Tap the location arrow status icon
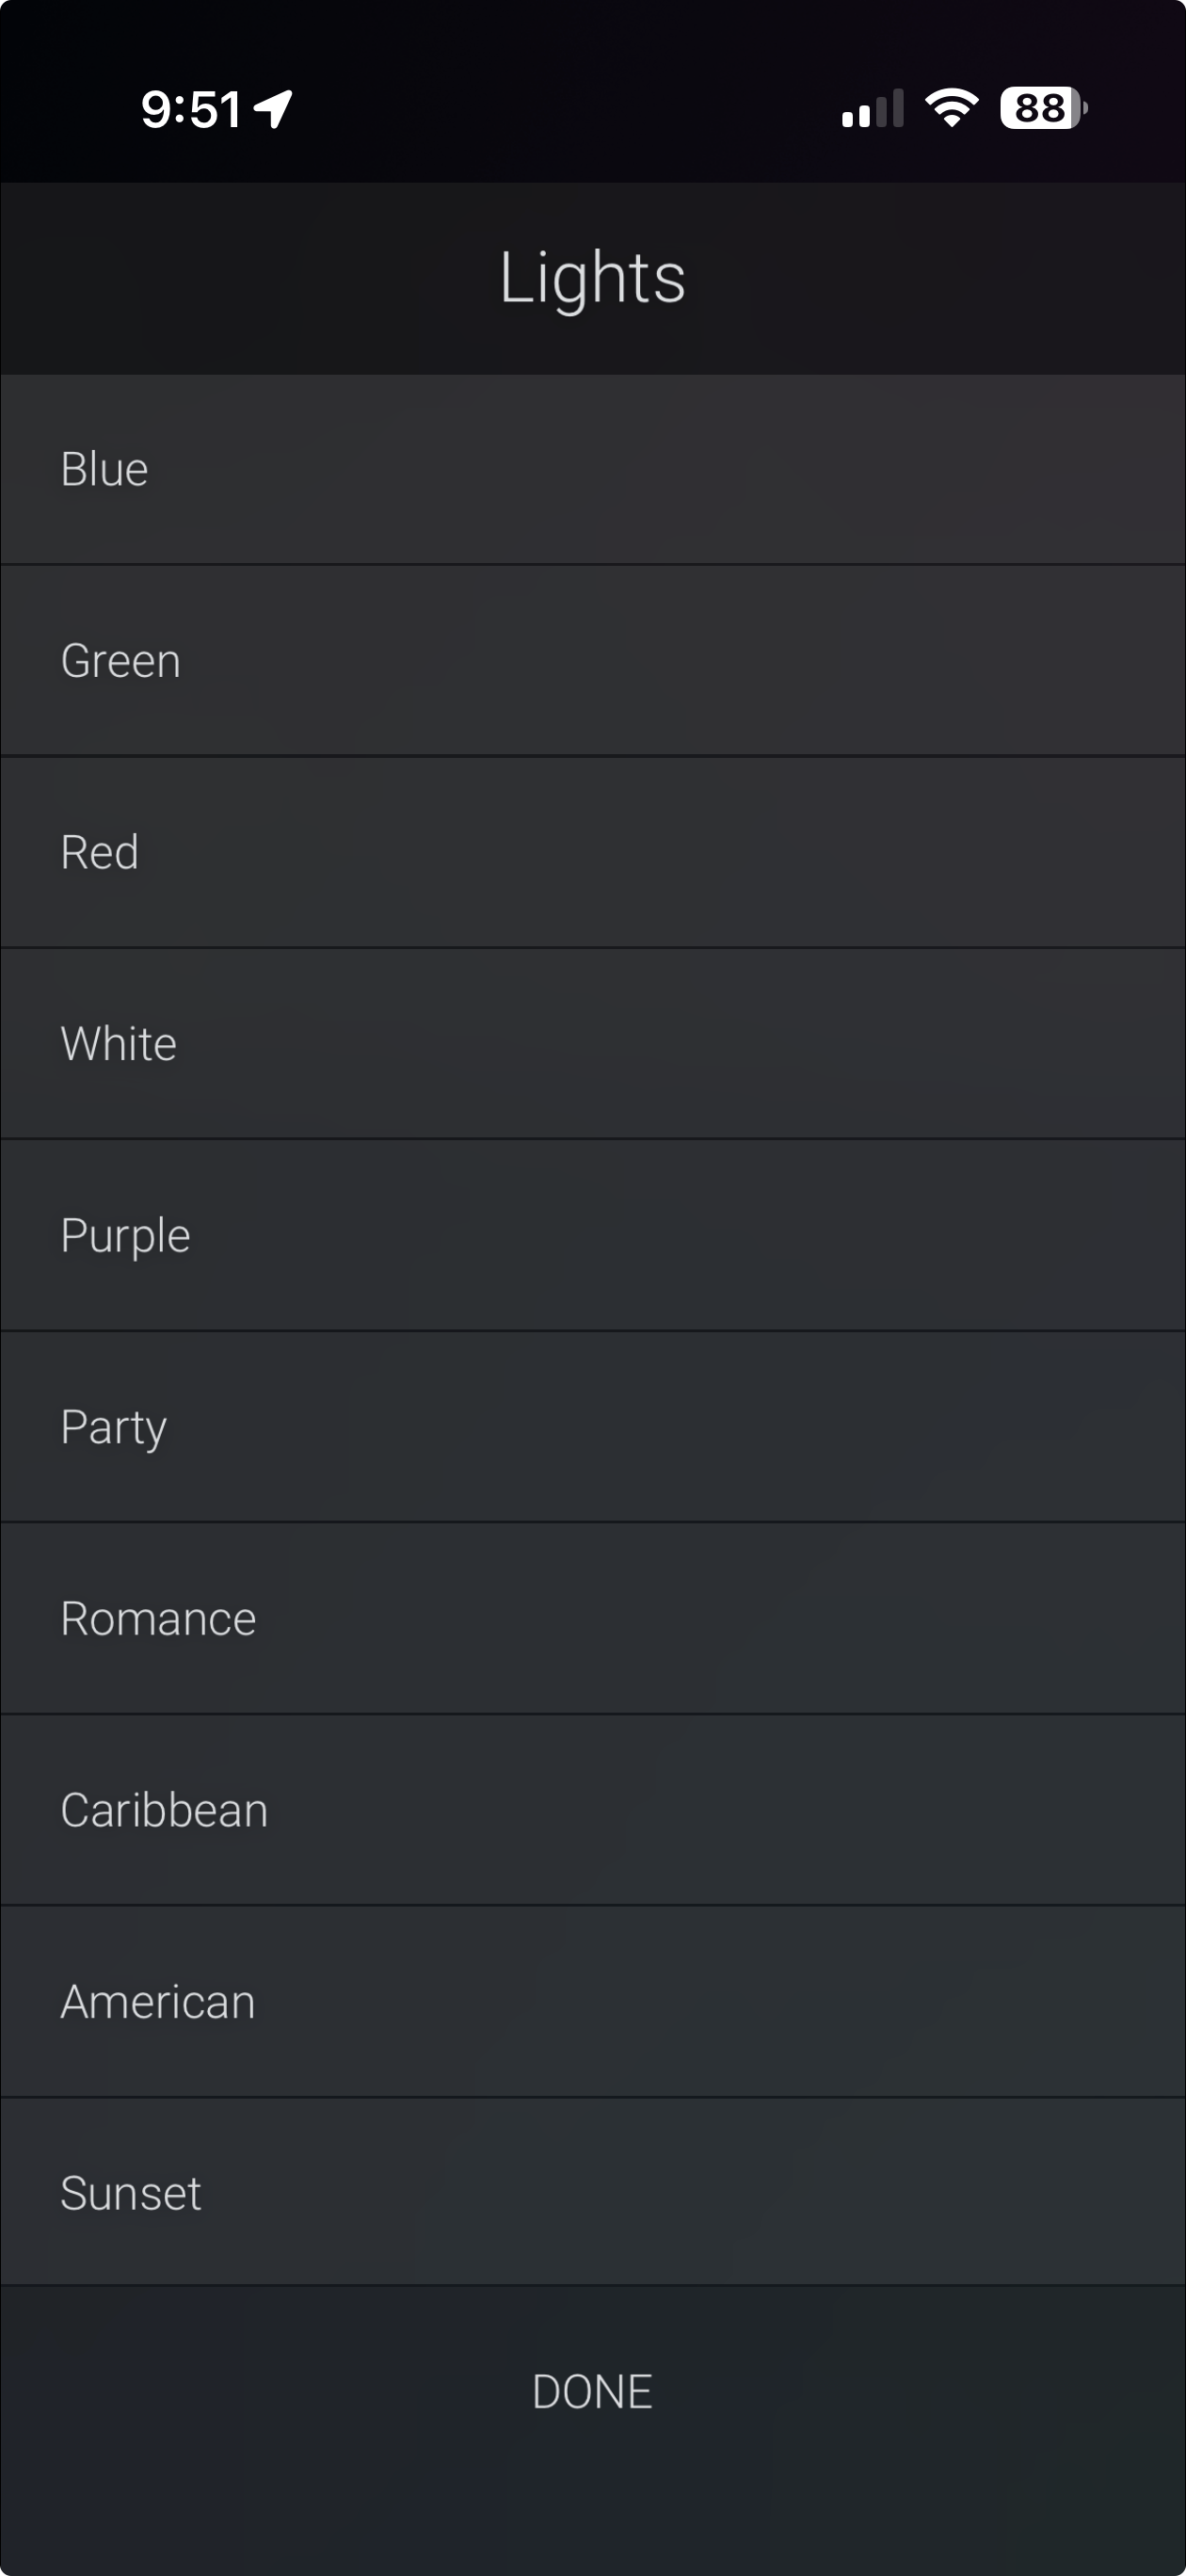This screenshot has width=1186, height=2576. tap(273, 109)
